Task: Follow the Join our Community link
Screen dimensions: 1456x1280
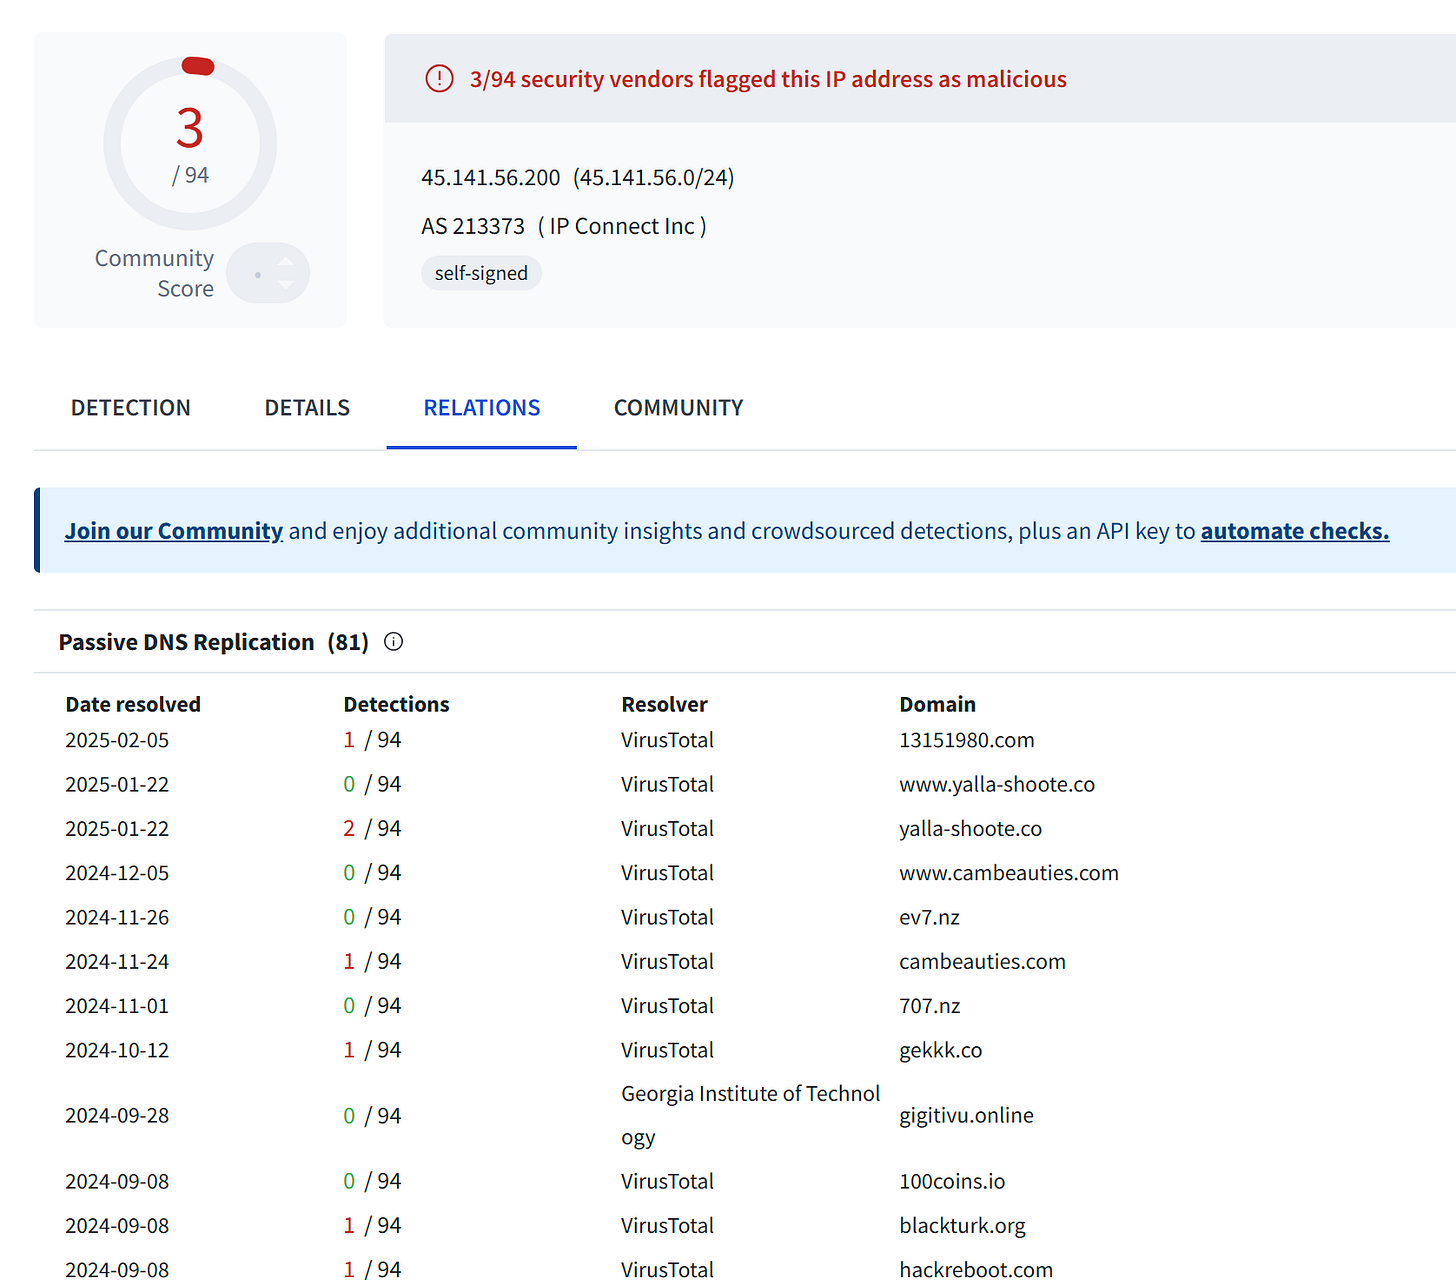Action: click(174, 531)
